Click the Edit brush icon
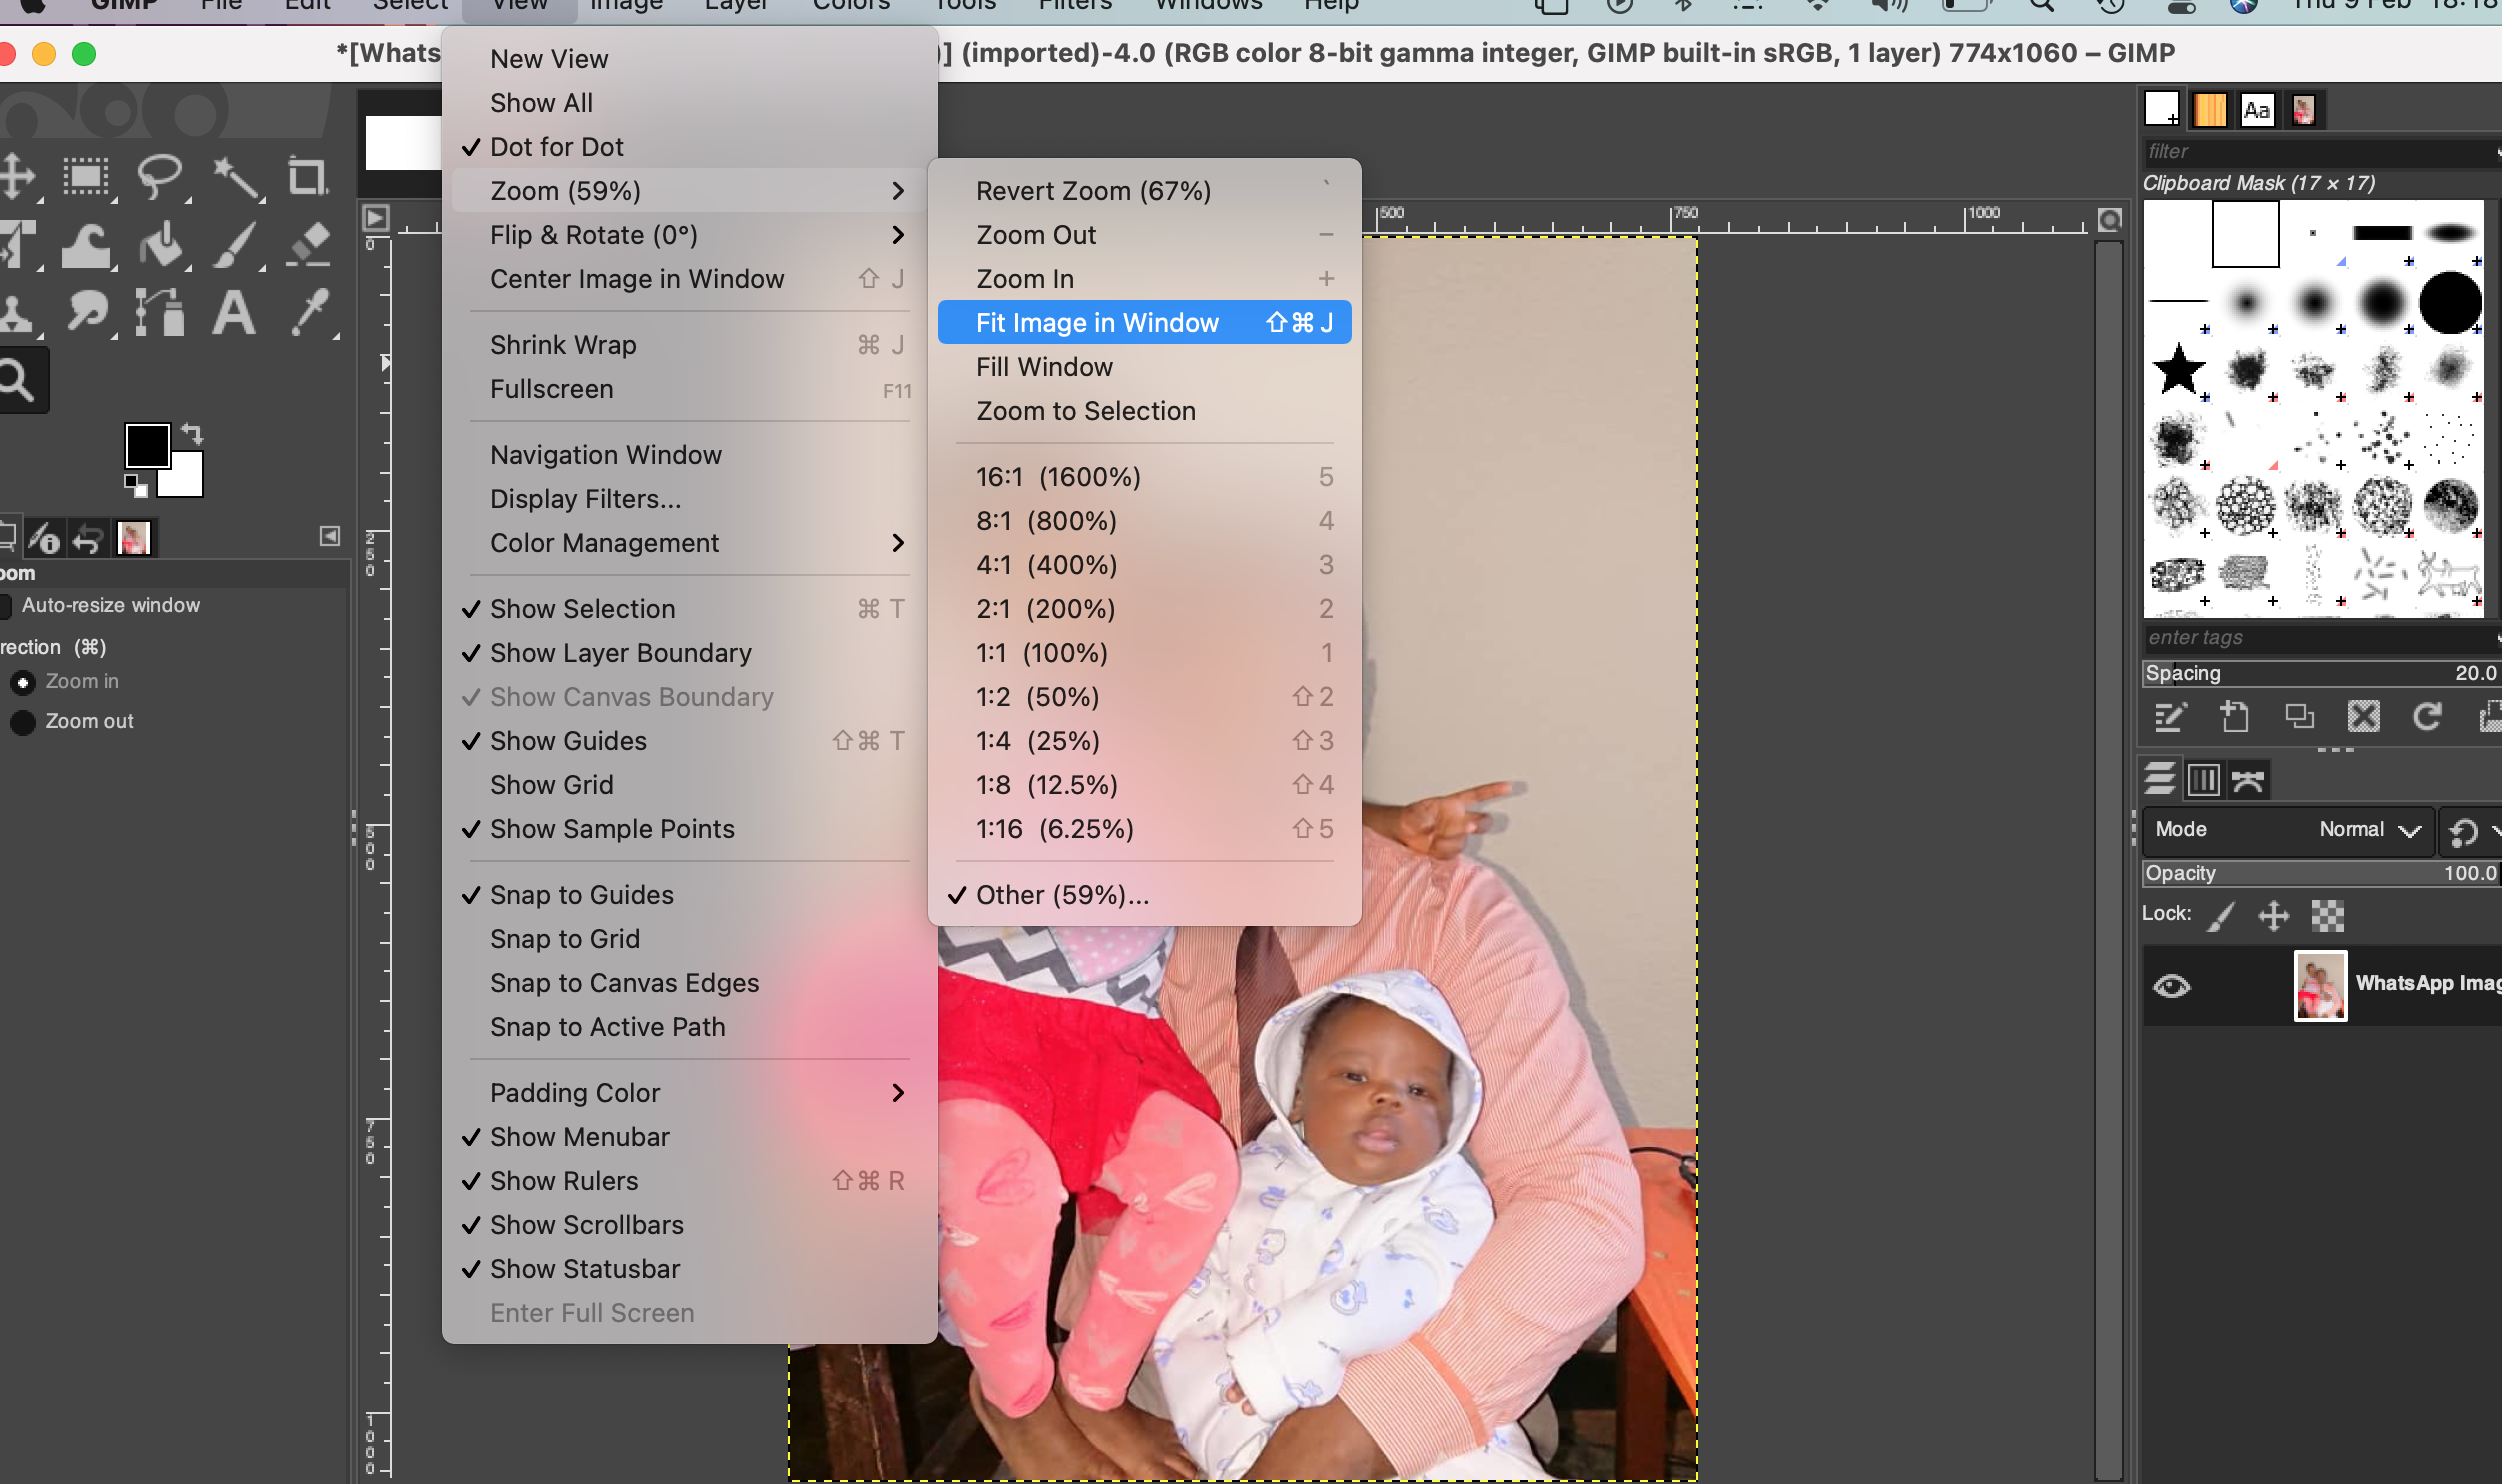This screenshot has height=1484, width=2502. [2169, 717]
